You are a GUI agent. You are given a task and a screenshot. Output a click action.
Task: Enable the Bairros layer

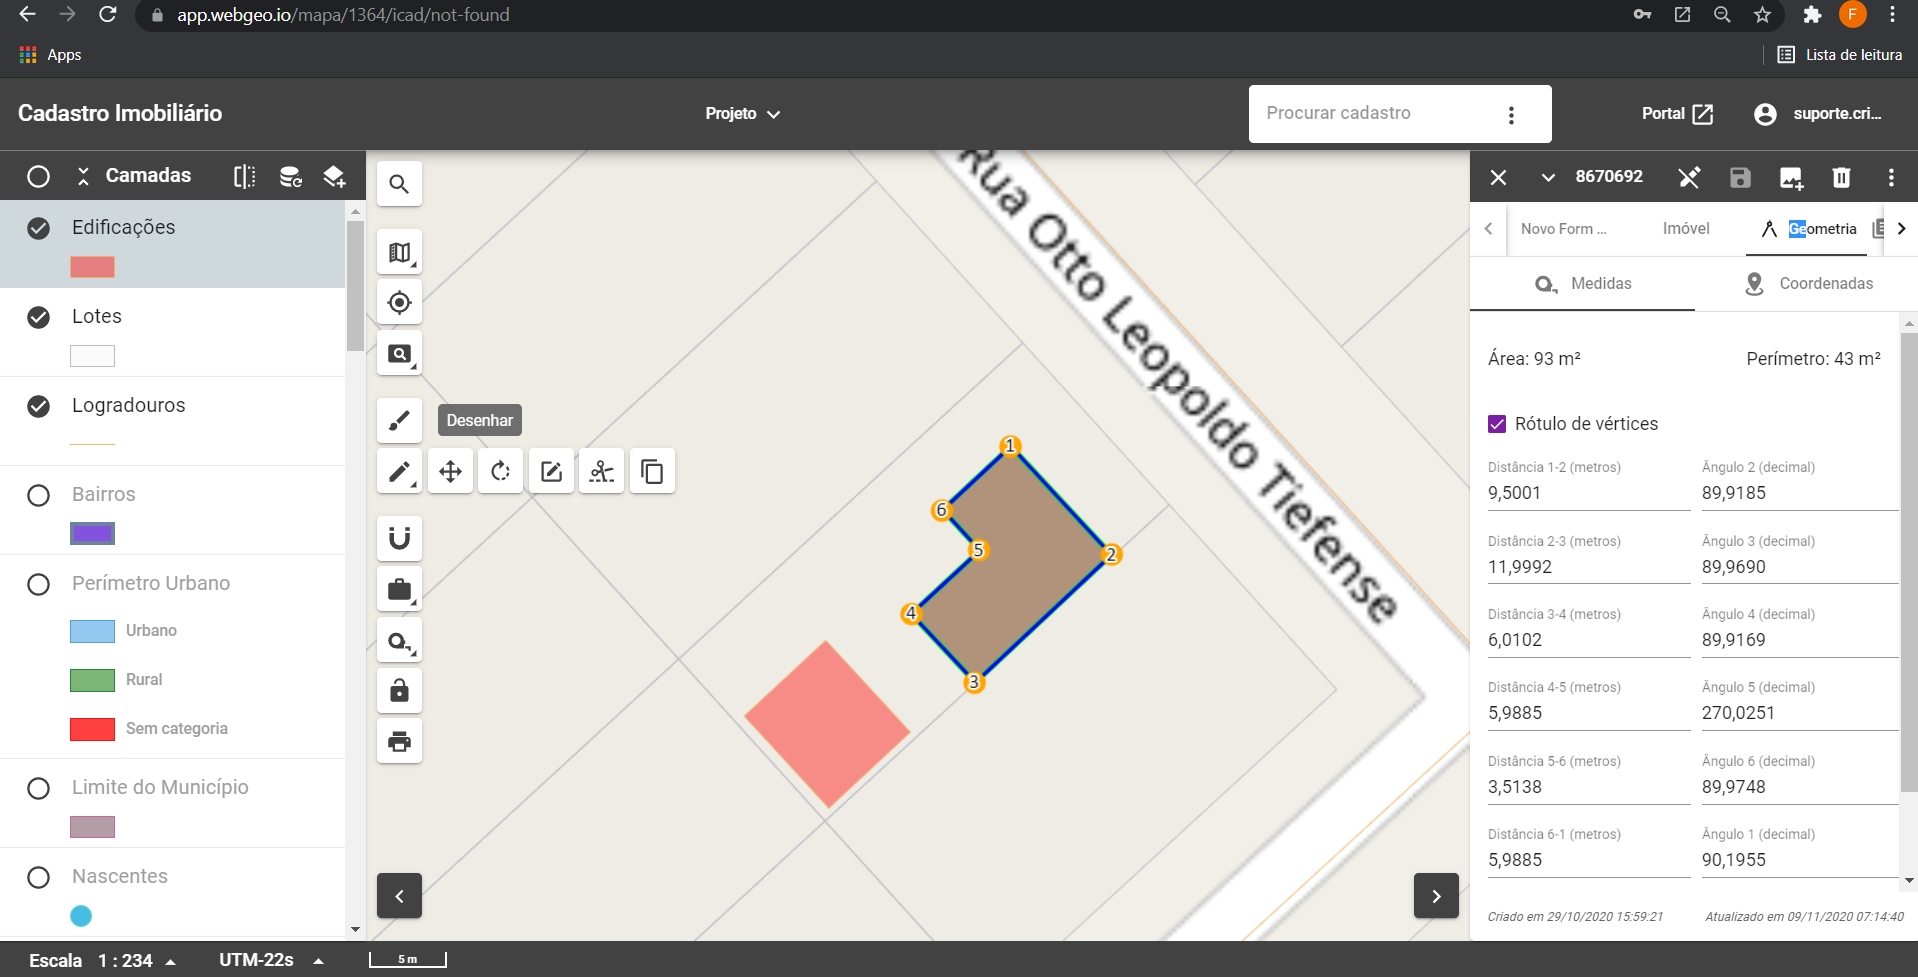(39, 495)
